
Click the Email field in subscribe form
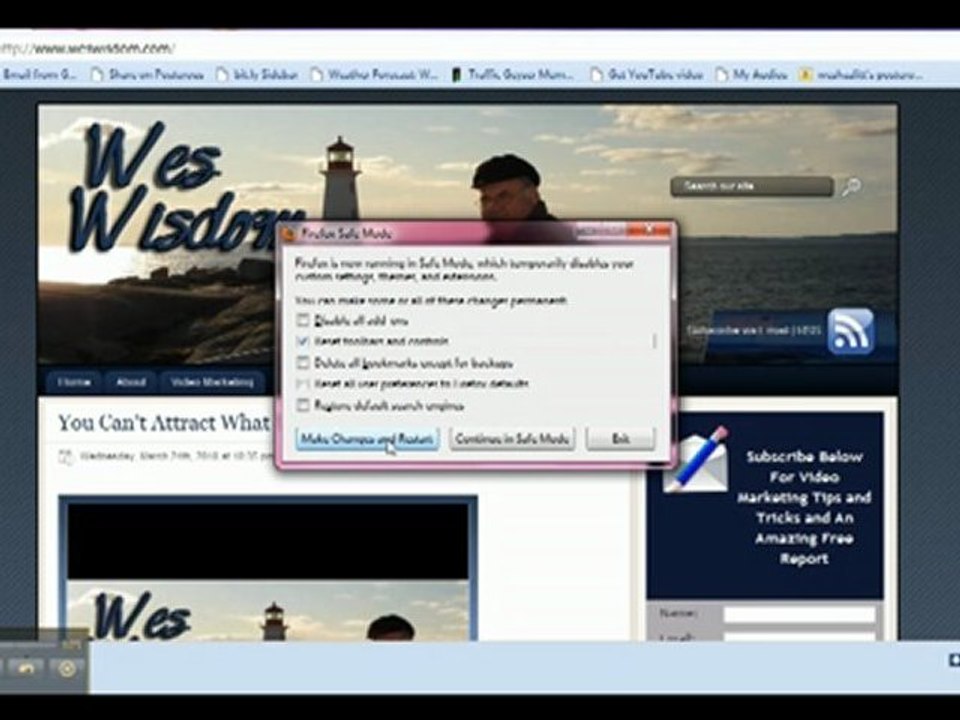(800, 637)
